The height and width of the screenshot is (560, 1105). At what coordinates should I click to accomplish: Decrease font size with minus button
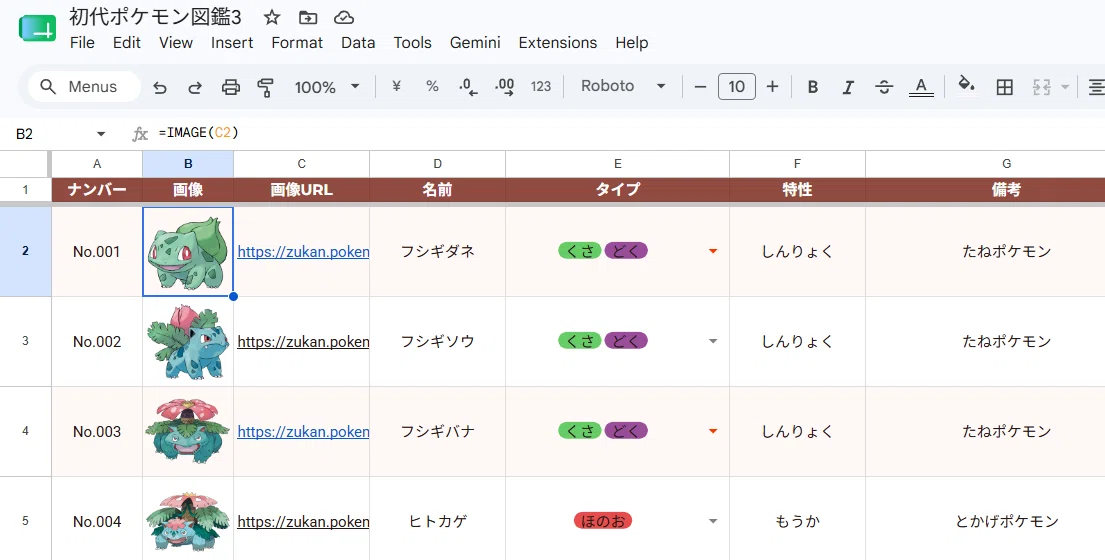[x=700, y=86]
